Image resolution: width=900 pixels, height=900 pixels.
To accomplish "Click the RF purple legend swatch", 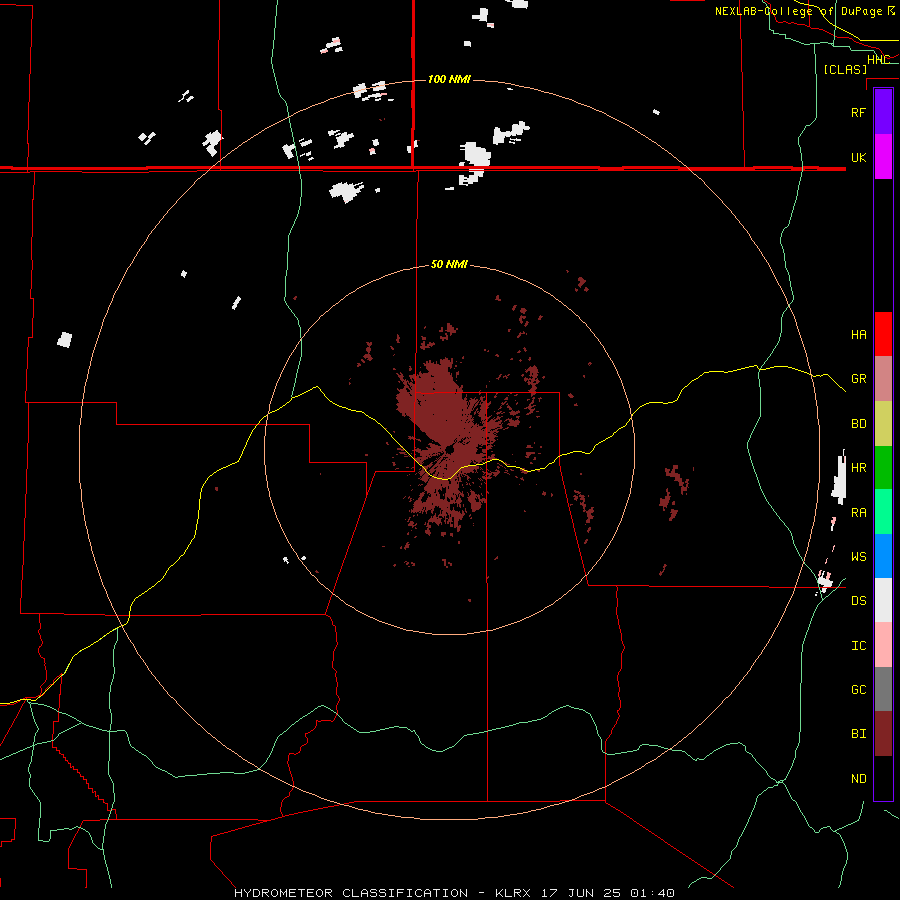I will pos(883,112).
